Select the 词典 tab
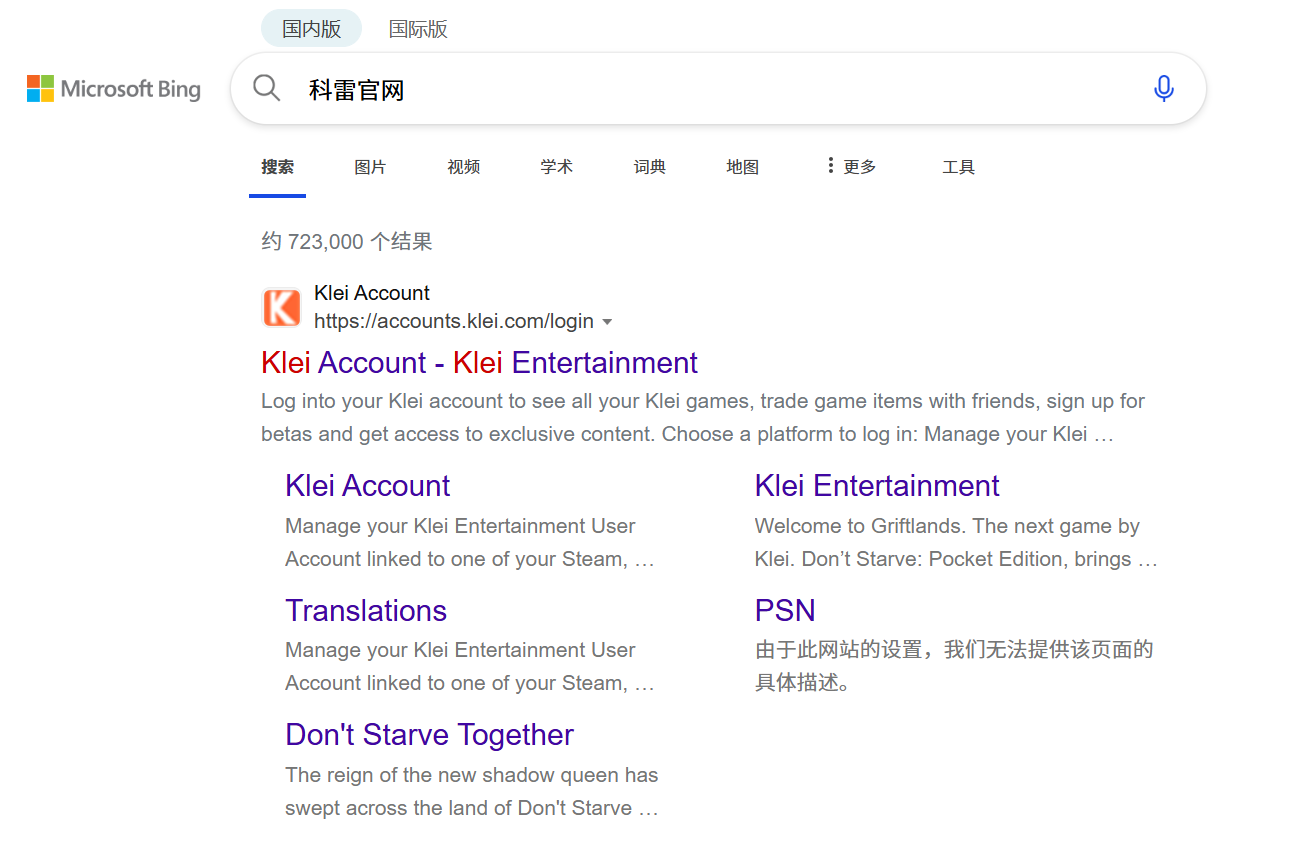The image size is (1310, 842). click(649, 167)
